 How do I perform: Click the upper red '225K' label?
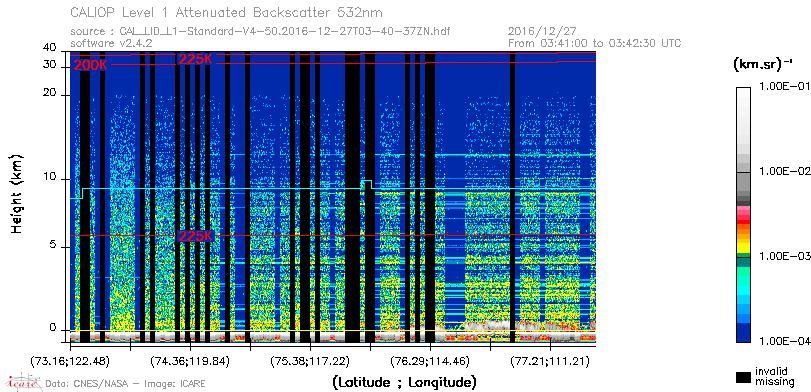click(x=195, y=59)
